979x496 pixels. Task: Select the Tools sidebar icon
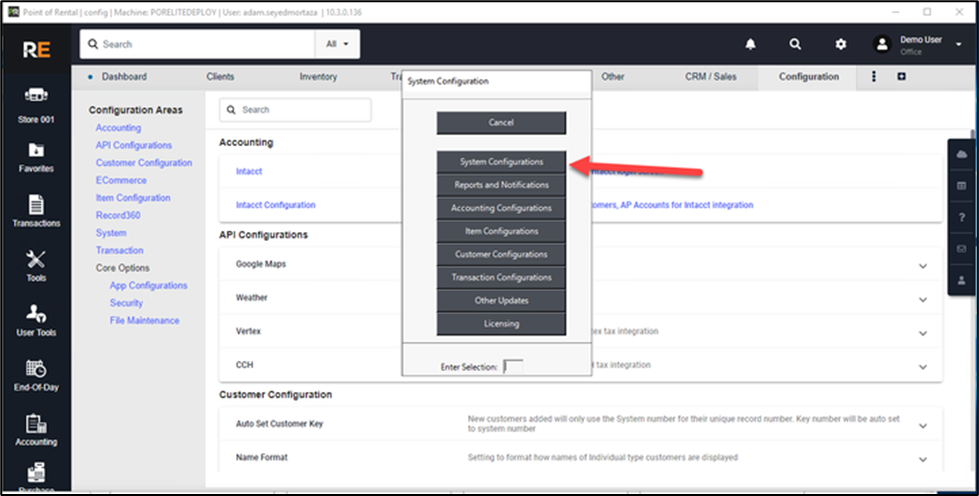(x=36, y=260)
